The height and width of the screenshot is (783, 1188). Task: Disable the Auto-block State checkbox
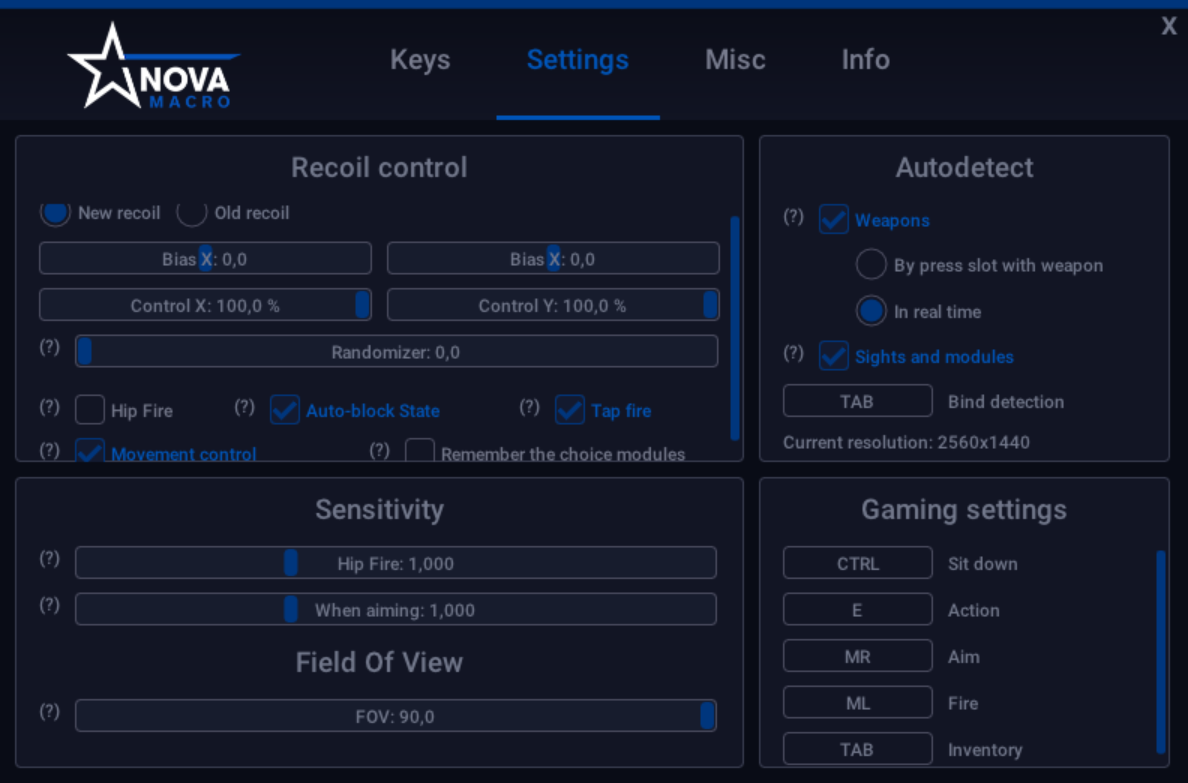(285, 410)
